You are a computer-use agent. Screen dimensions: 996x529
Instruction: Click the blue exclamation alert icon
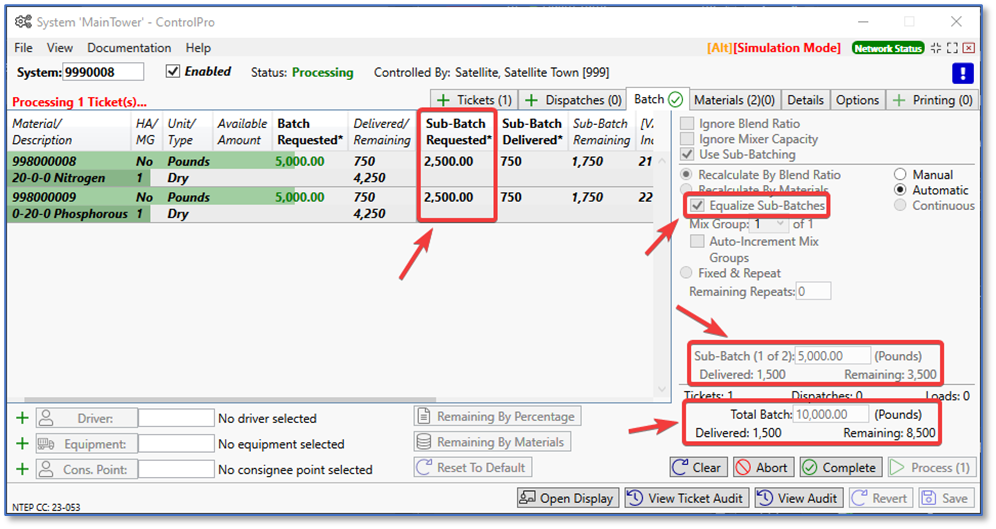tap(962, 73)
